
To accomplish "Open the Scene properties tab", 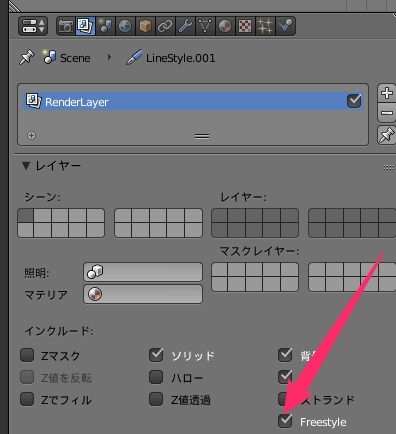I will tap(105, 26).
